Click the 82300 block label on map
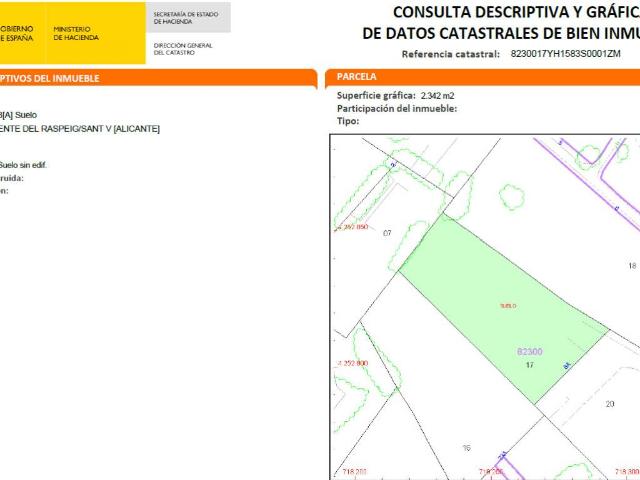This screenshot has height=480, width=640. [529, 351]
